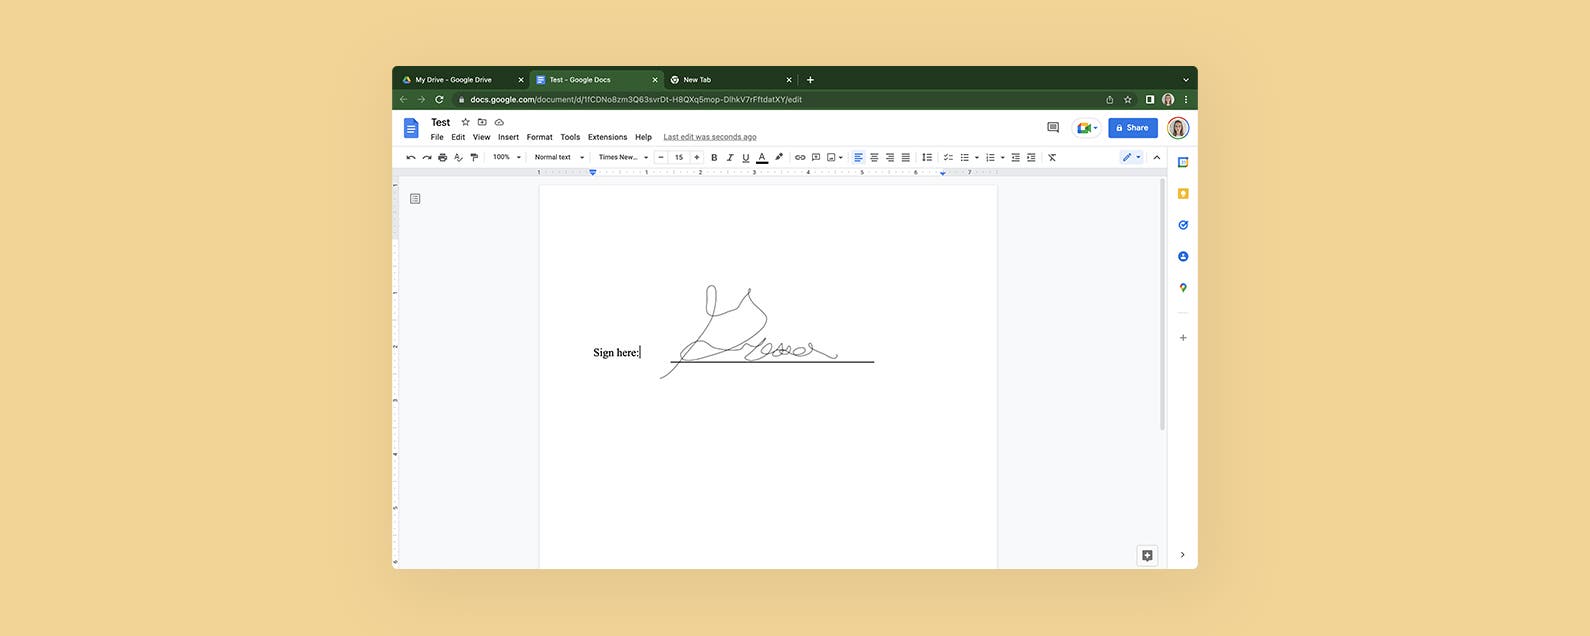Star the Test document
Viewport: 1590px width, 636px height.
pyautogui.click(x=465, y=122)
